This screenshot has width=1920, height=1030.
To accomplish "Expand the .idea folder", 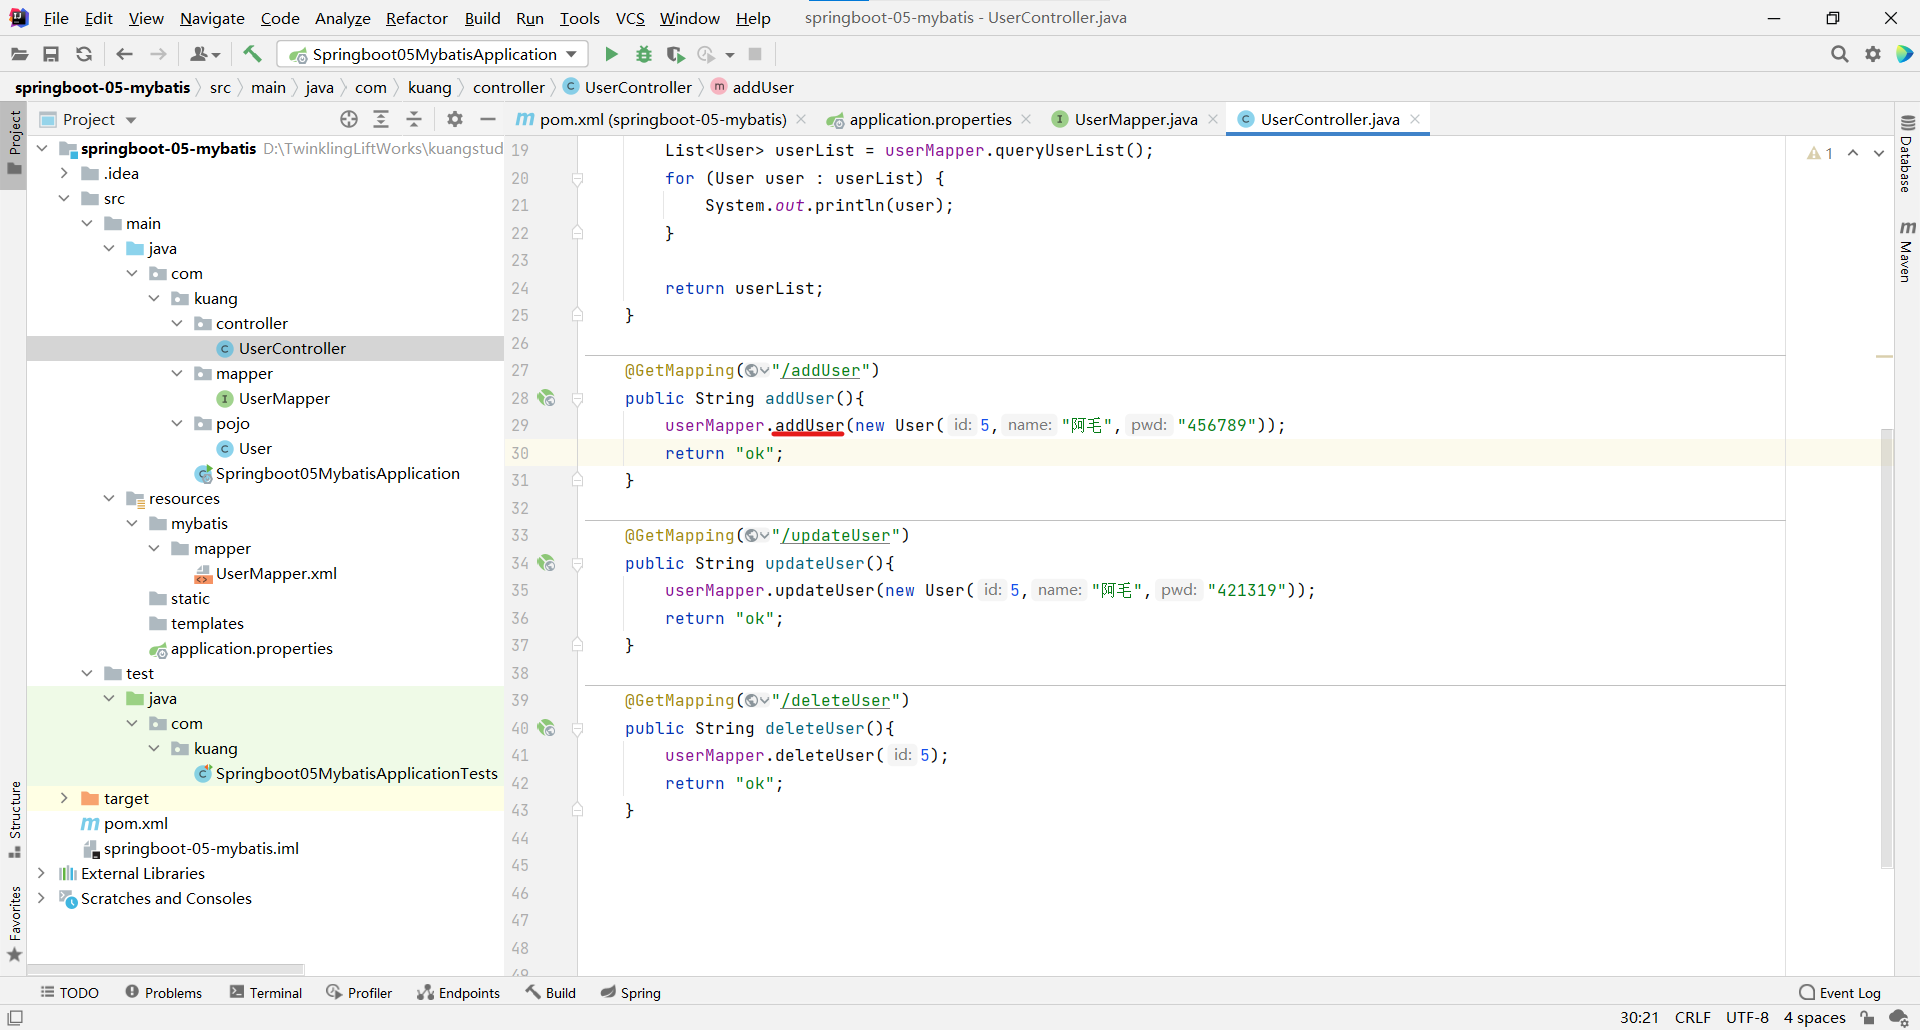I will [64, 173].
